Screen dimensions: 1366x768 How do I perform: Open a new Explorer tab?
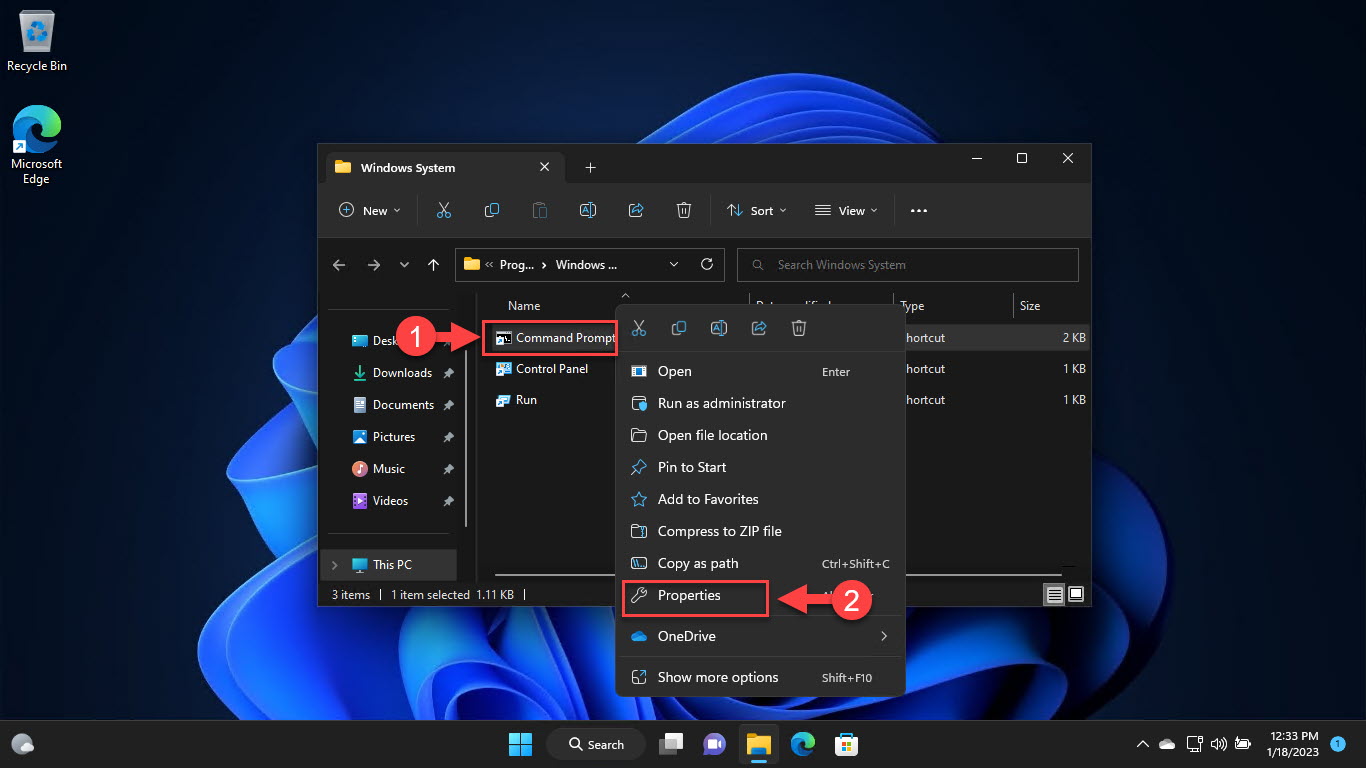590,168
